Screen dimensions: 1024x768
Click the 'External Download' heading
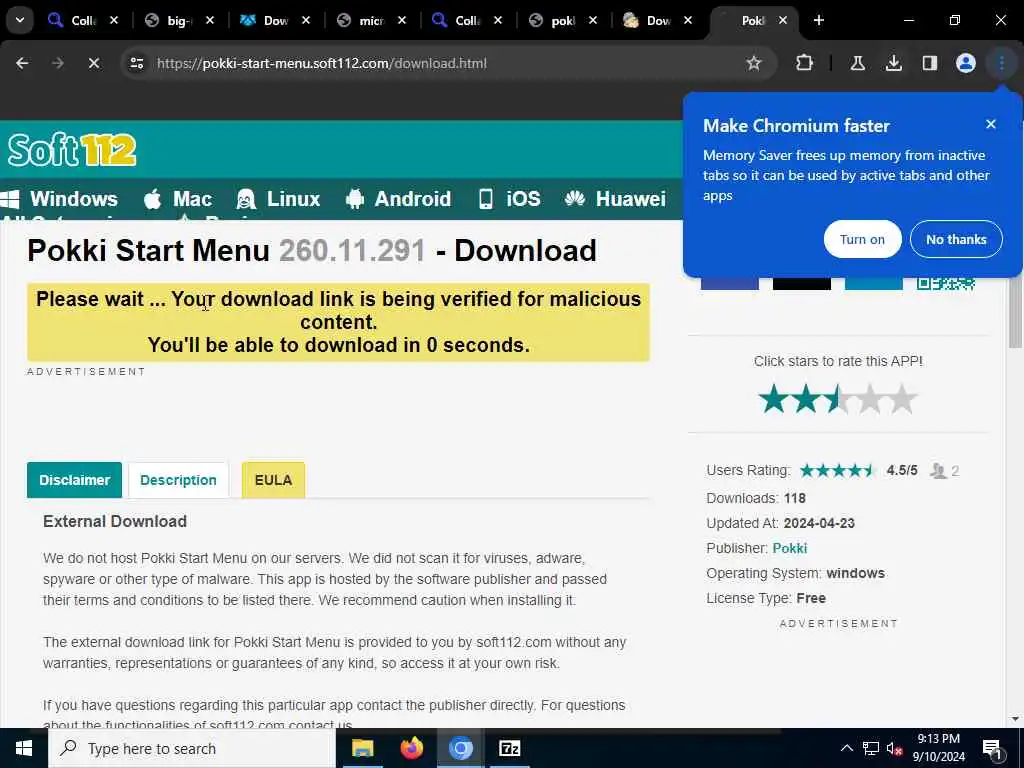[115, 521]
